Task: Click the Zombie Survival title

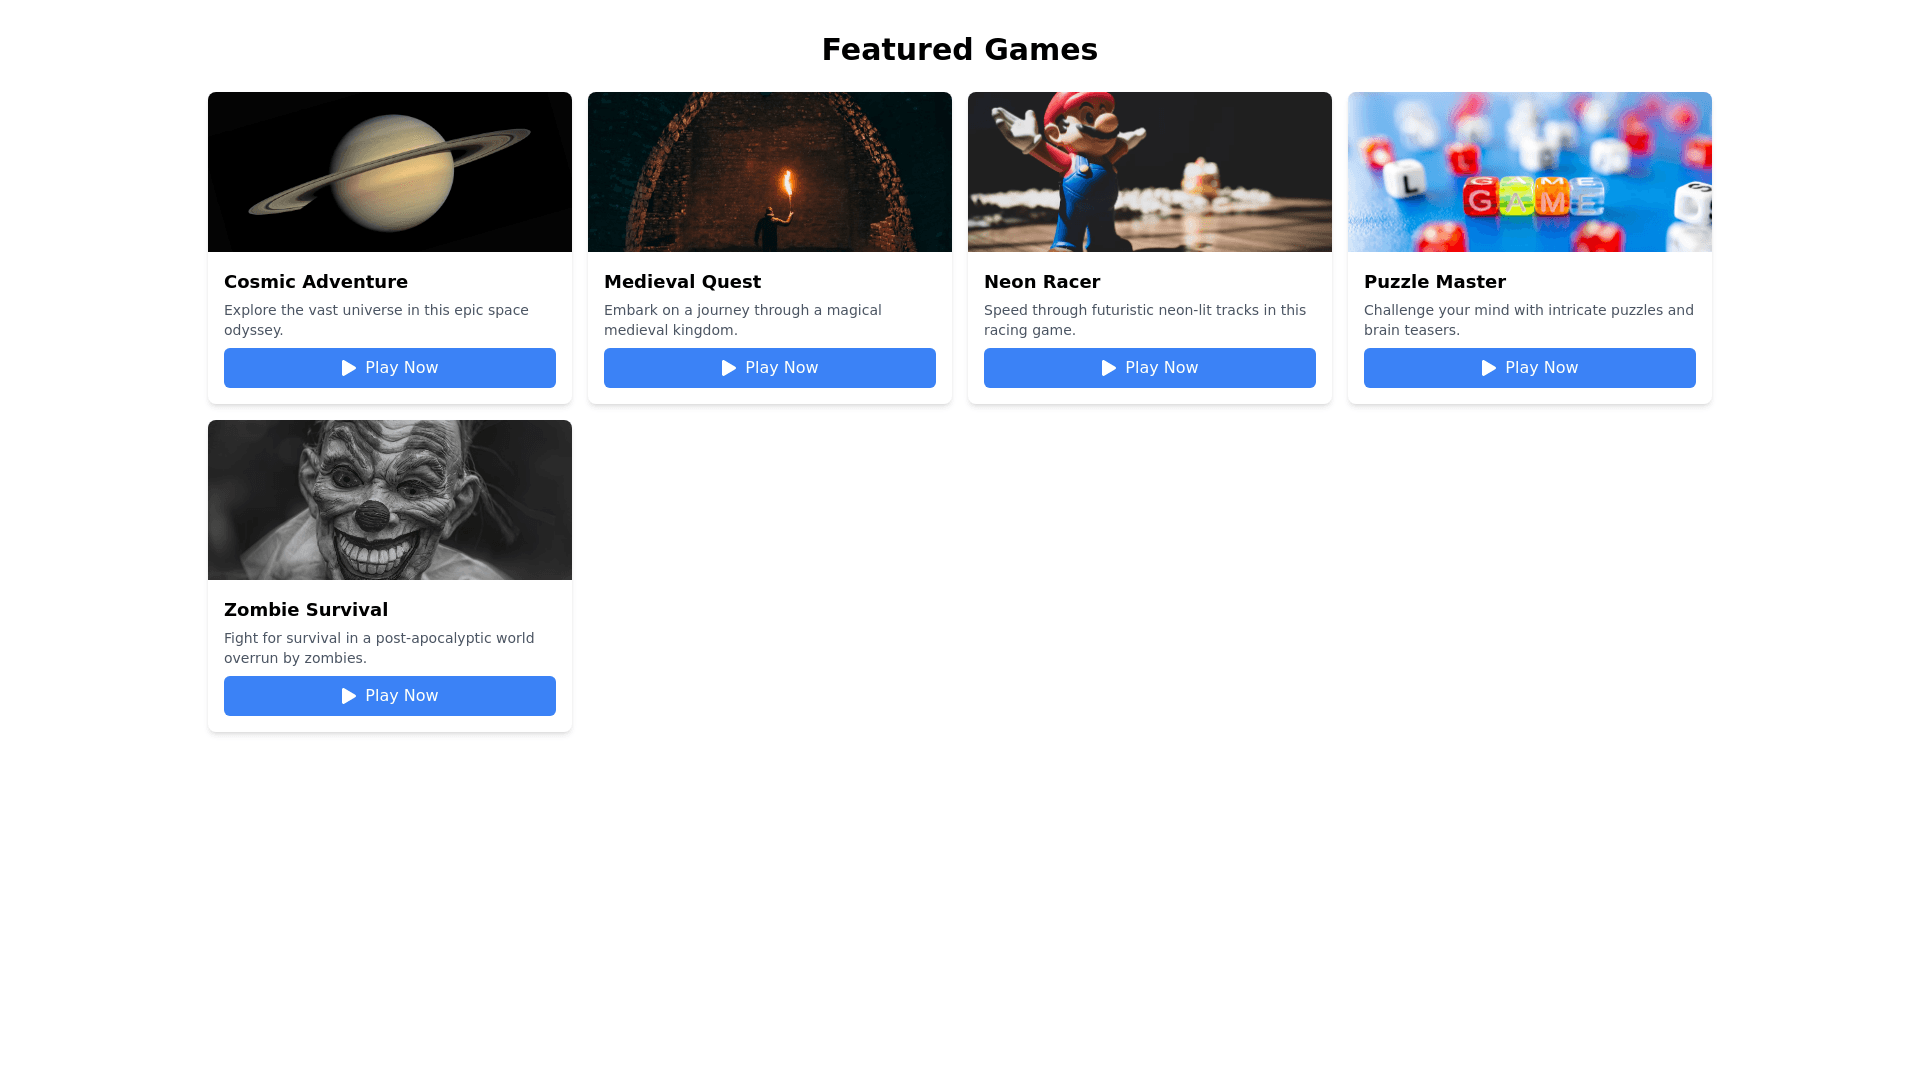Action: [x=306, y=610]
